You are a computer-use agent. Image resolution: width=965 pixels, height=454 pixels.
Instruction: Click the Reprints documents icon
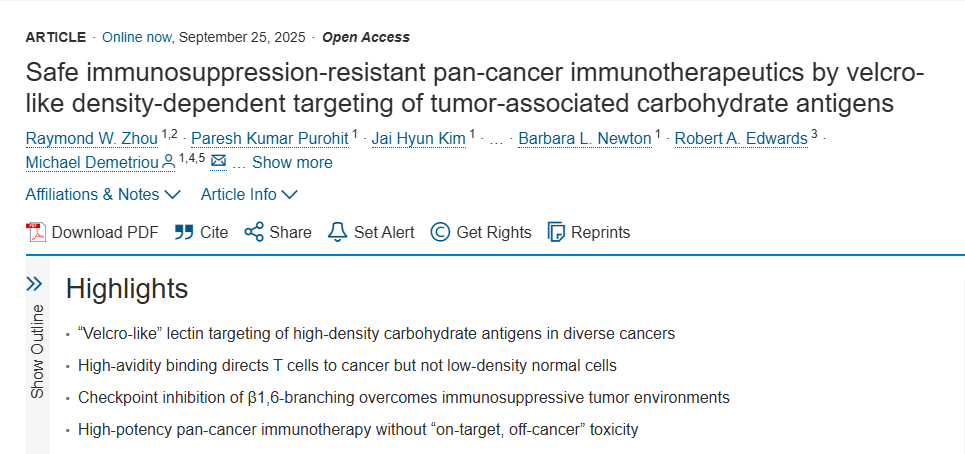click(x=557, y=232)
